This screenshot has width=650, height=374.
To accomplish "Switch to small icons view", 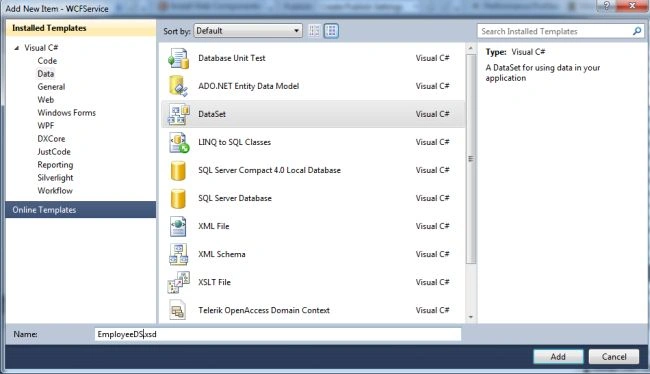I will click(314, 31).
